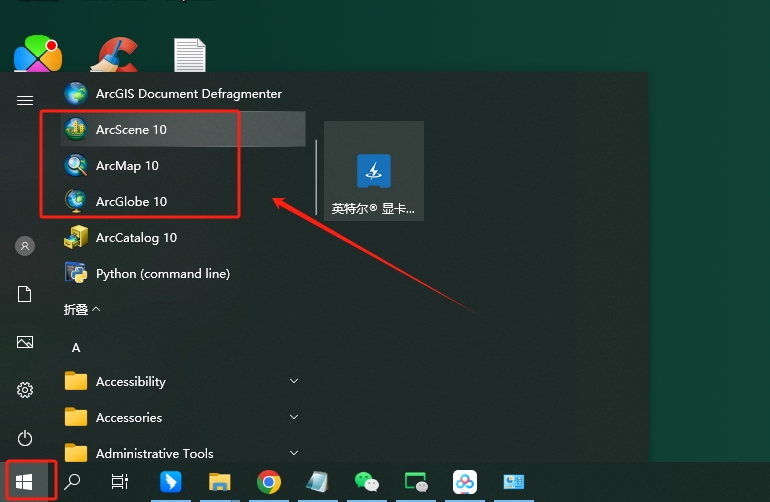Open Documents from the Start sidebar
The height and width of the screenshot is (502, 770).
25,294
